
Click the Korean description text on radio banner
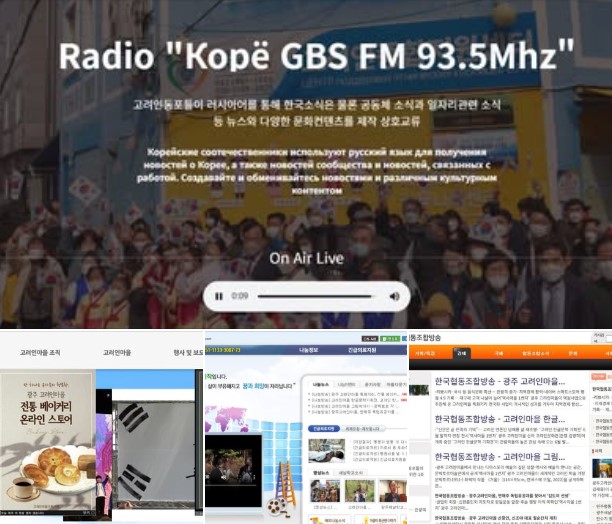[317, 113]
